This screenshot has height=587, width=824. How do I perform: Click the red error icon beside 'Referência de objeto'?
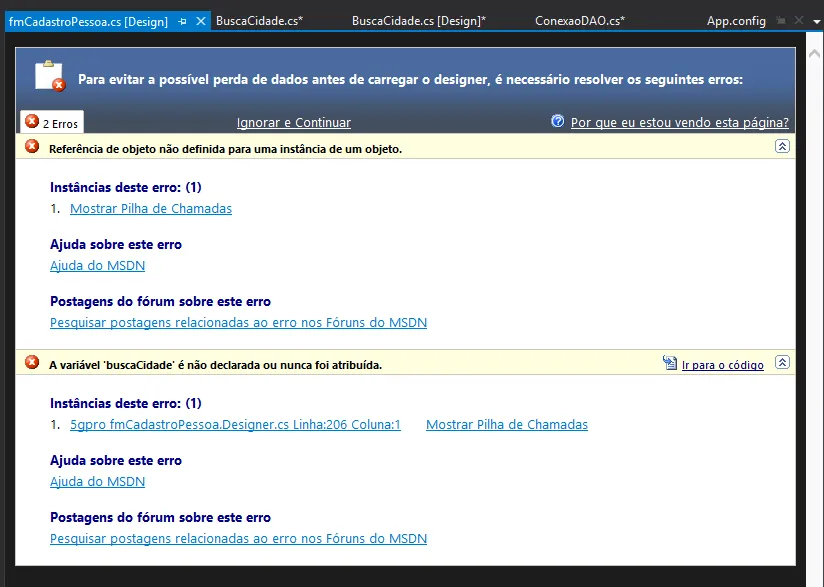coord(30,145)
